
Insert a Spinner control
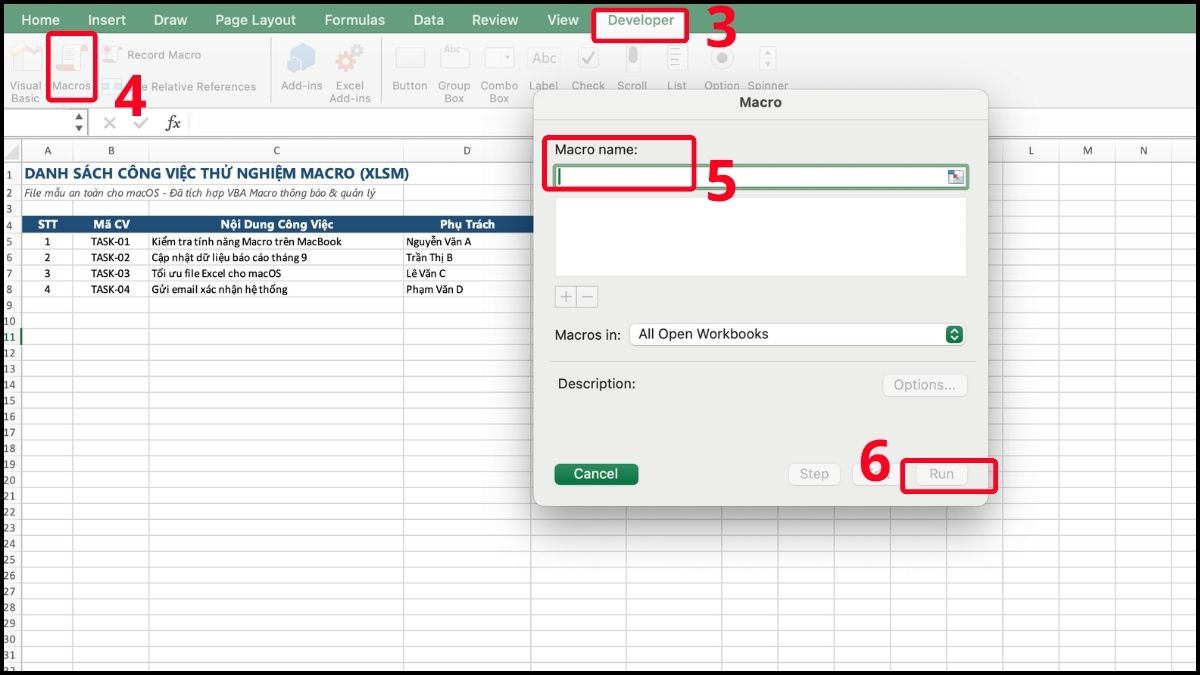point(767,68)
